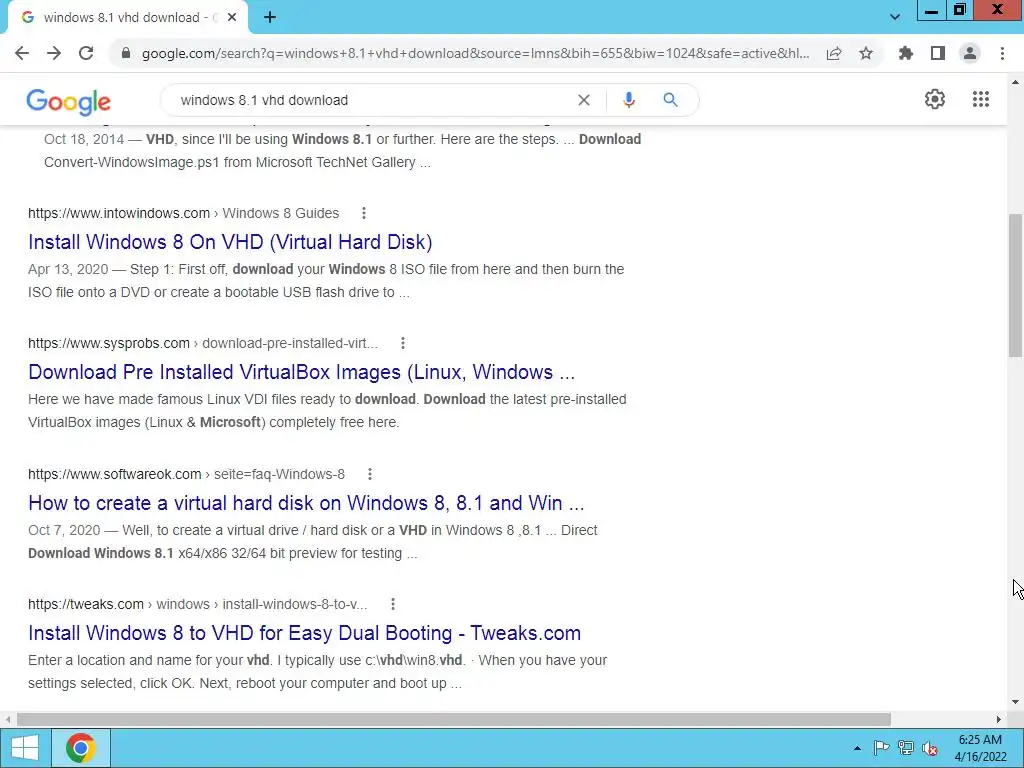Open muted volume tray icon
Image resolution: width=1024 pixels, height=768 pixels.
tap(930, 748)
